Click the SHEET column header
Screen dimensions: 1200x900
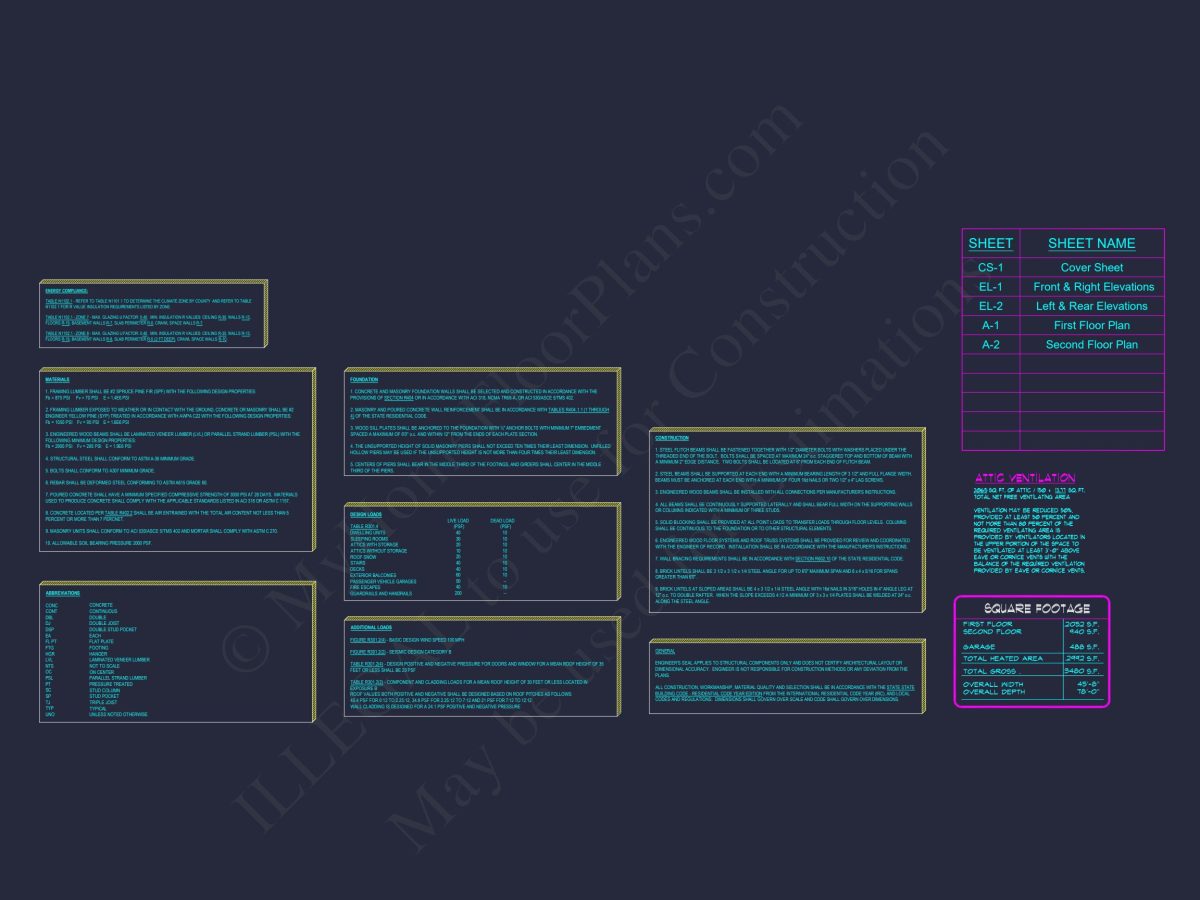coord(991,243)
